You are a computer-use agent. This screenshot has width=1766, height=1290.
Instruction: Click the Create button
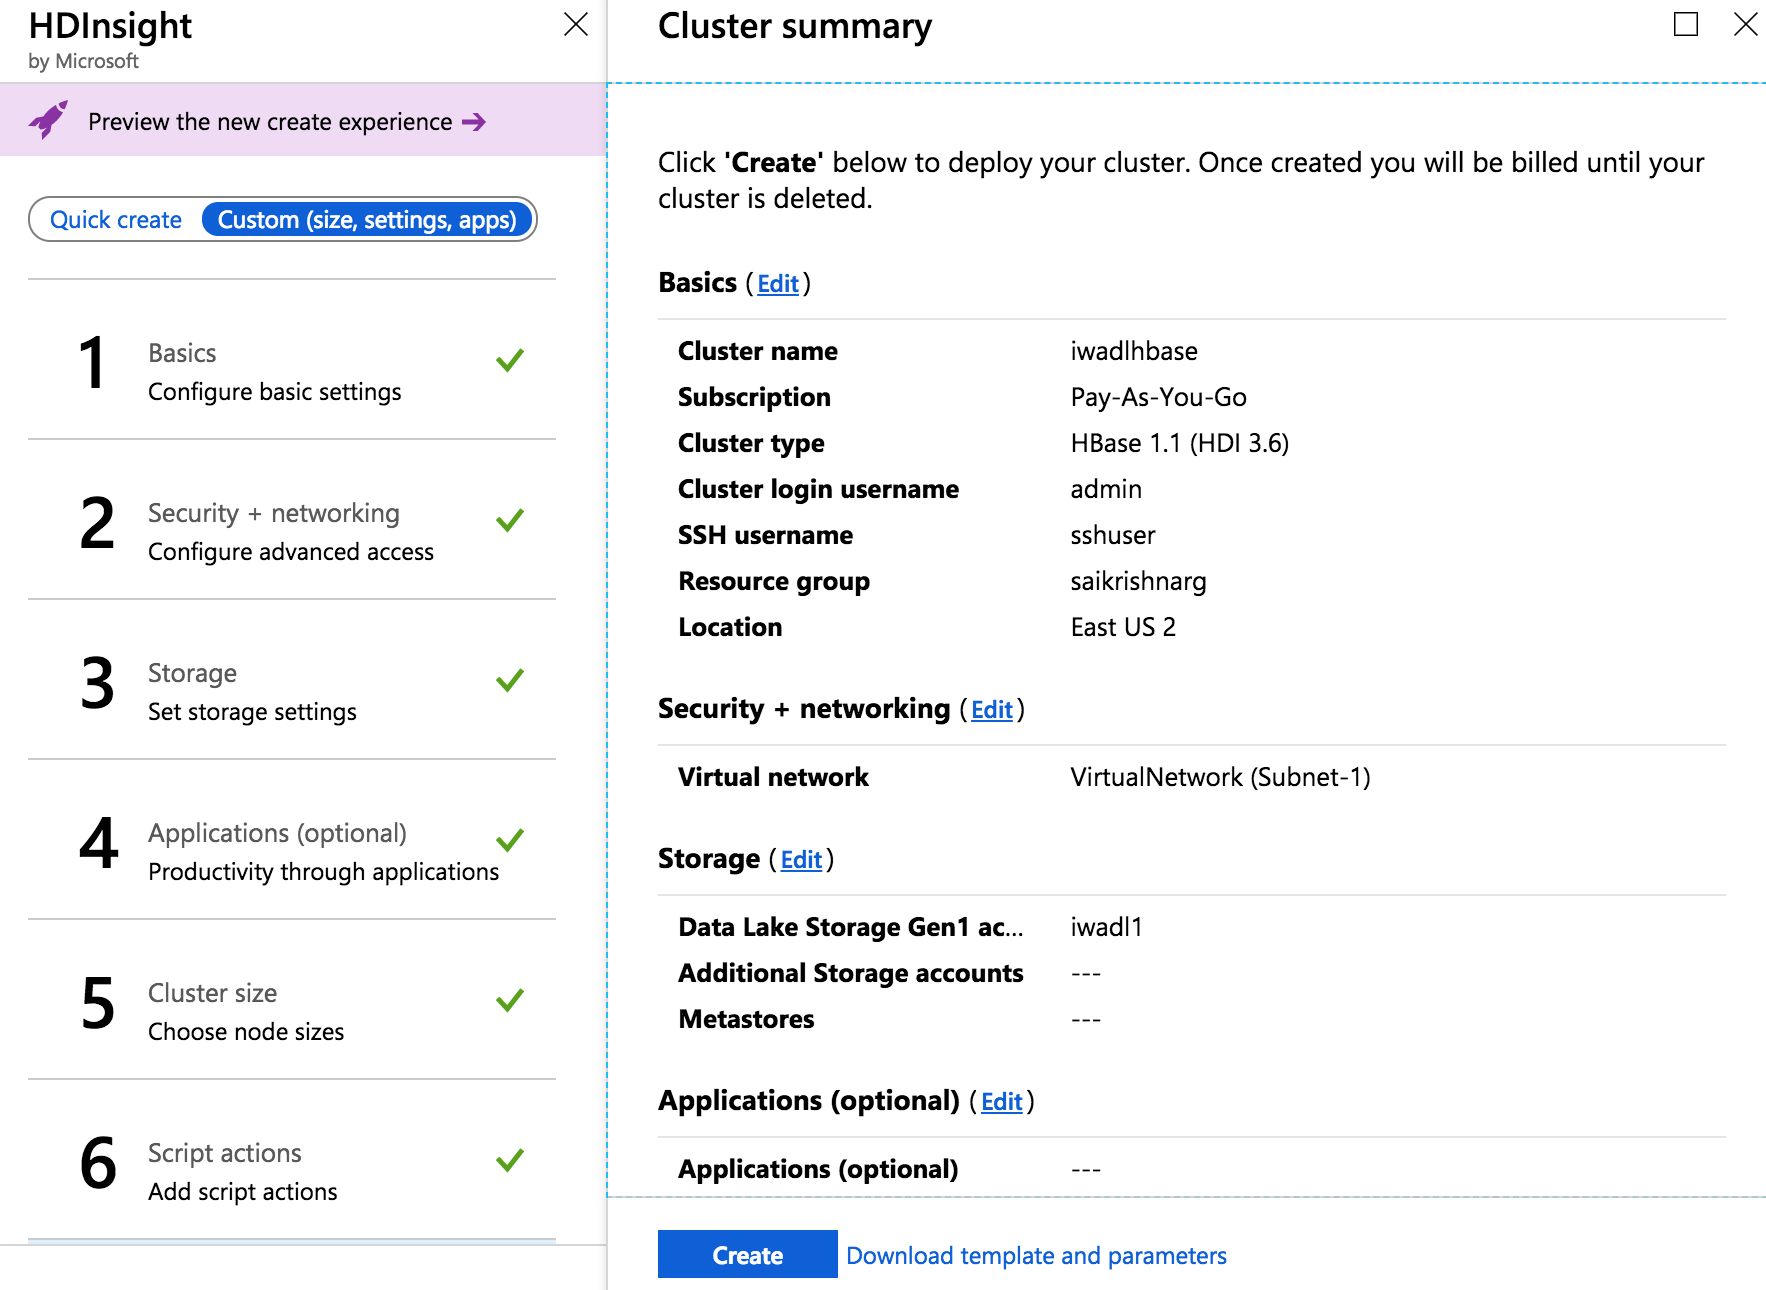pos(747,1254)
